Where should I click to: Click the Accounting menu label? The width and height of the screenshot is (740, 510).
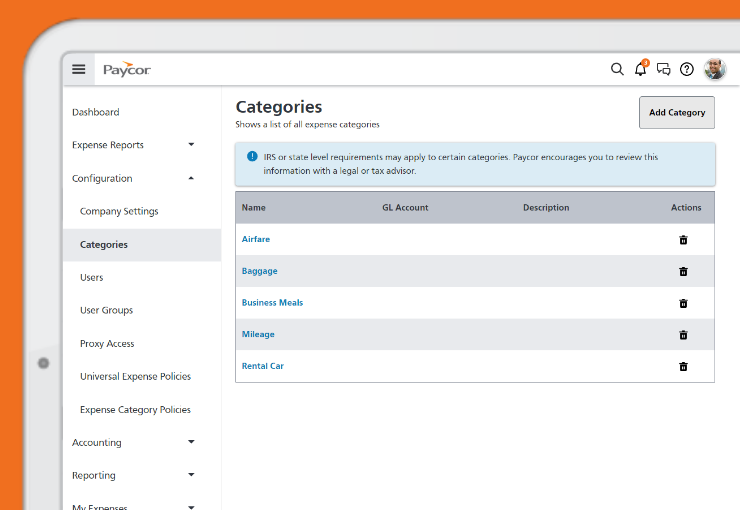pyautogui.click(x=97, y=443)
